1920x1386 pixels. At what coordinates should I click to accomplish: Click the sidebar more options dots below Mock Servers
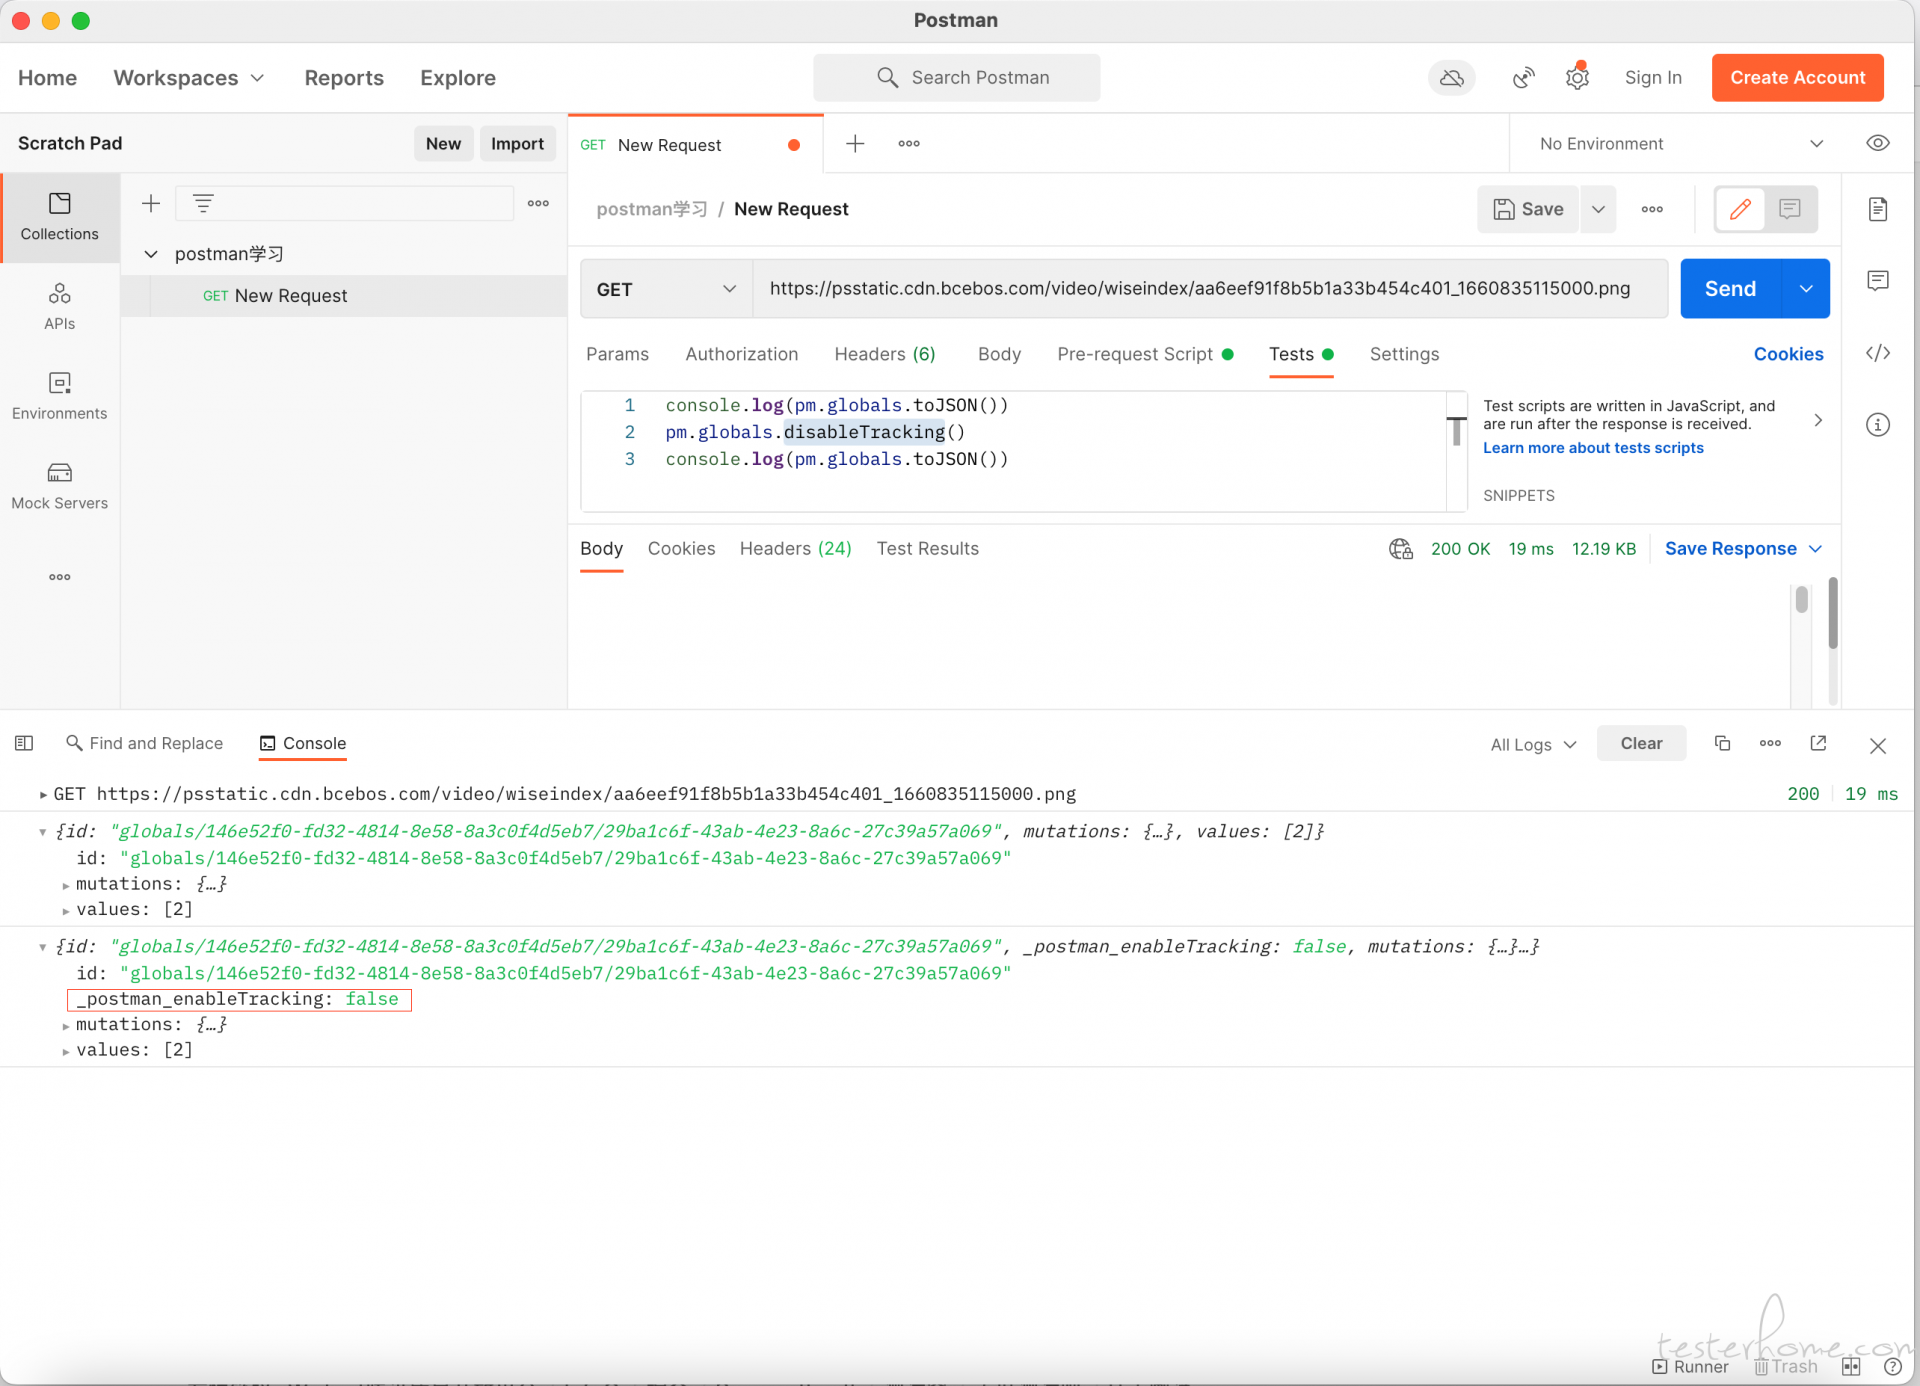pyautogui.click(x=60, y=577)
